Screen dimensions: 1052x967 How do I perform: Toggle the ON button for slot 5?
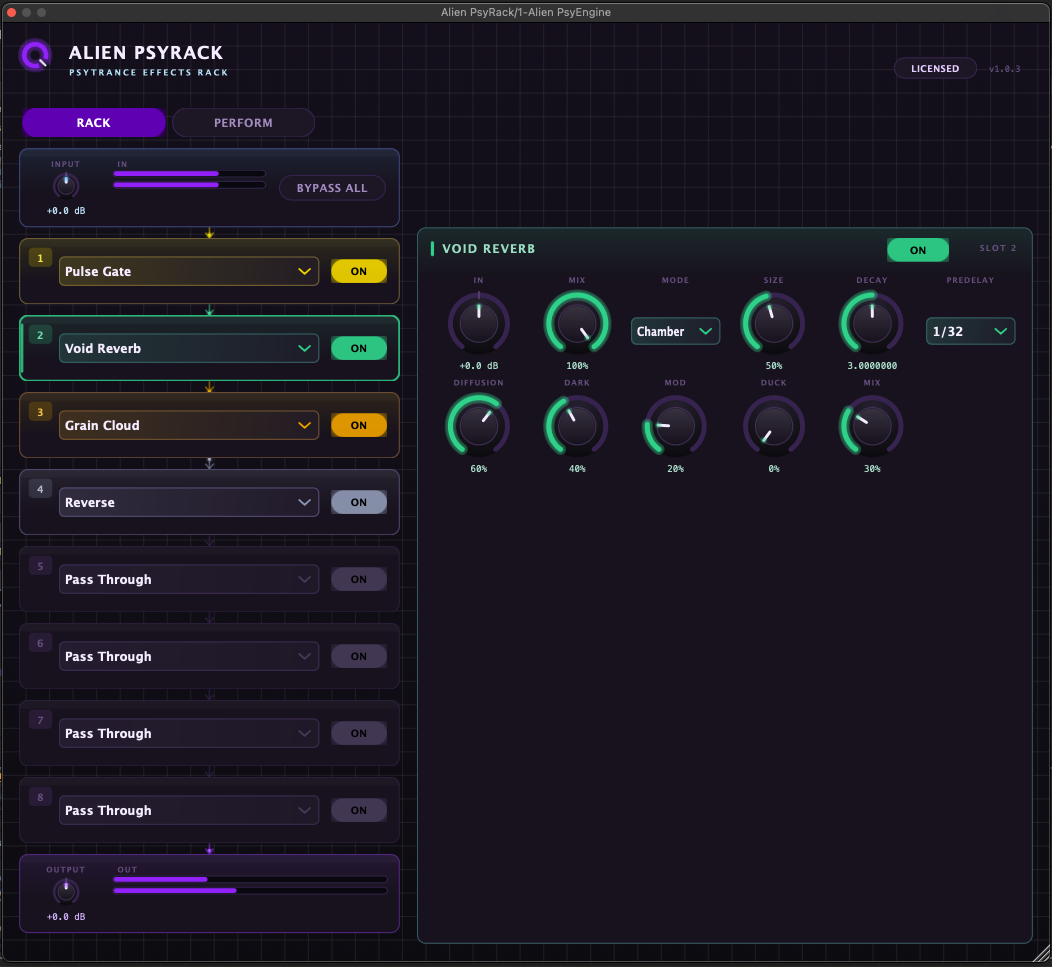coord(359,579)
